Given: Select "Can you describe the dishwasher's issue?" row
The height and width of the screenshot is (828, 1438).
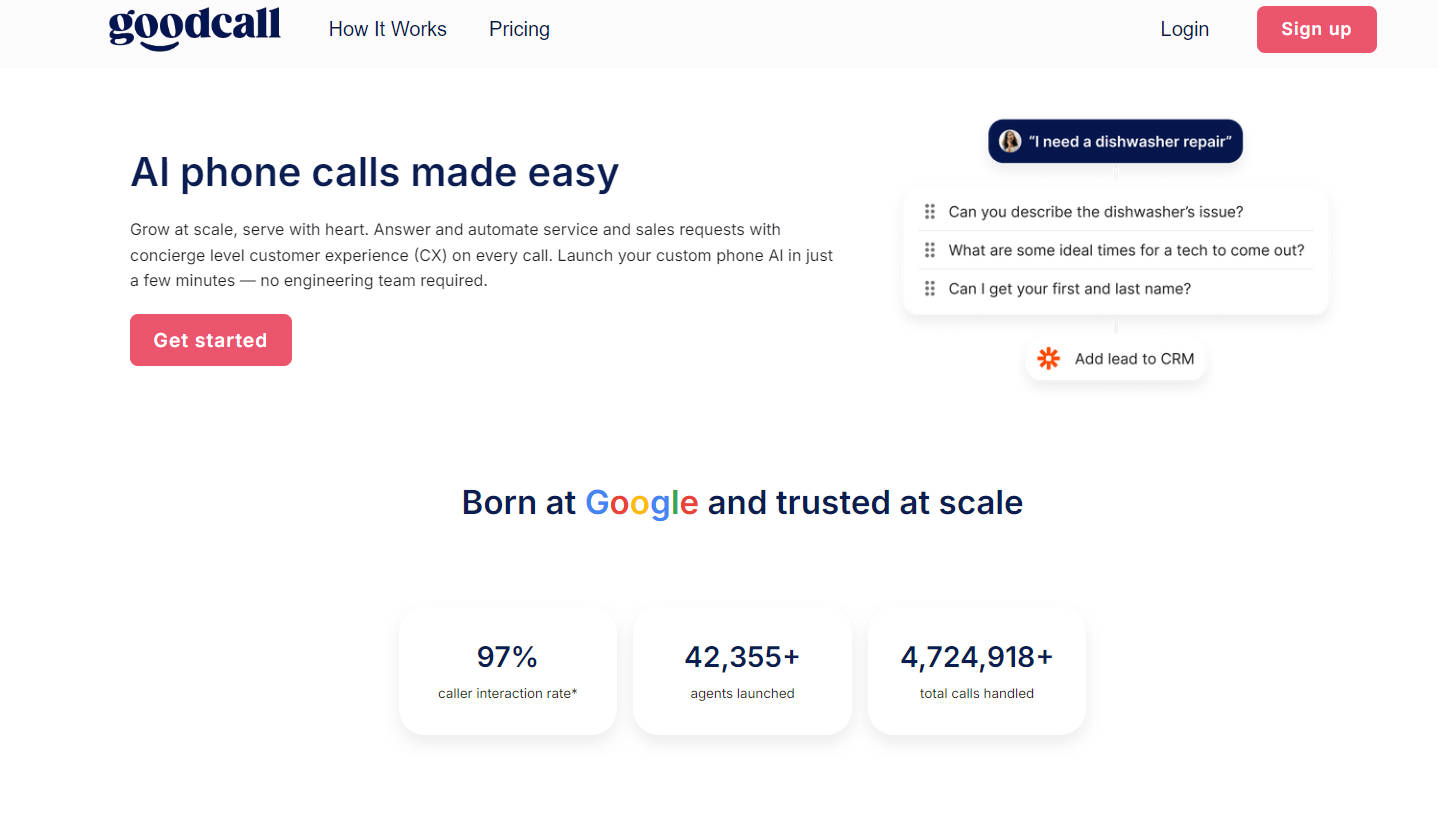Looking at the screenshot, I should 1095,212.
